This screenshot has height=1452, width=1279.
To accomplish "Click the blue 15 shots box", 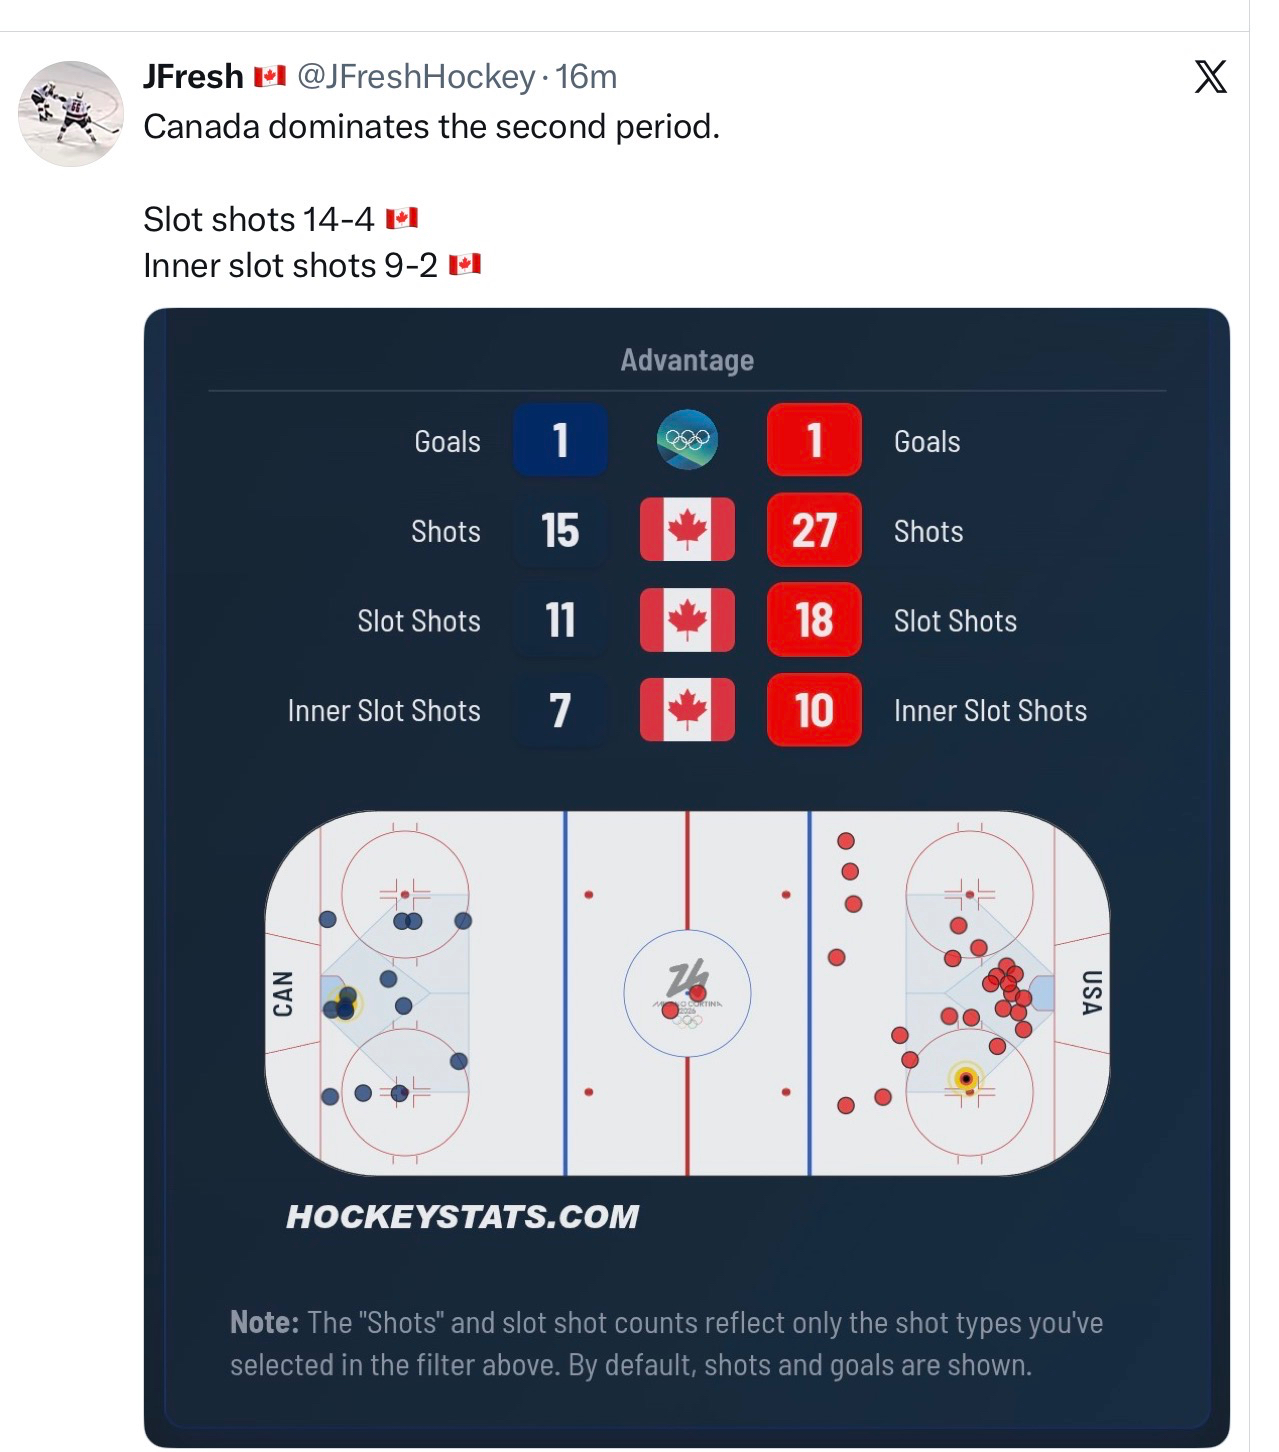I will [x=560, y=530].
